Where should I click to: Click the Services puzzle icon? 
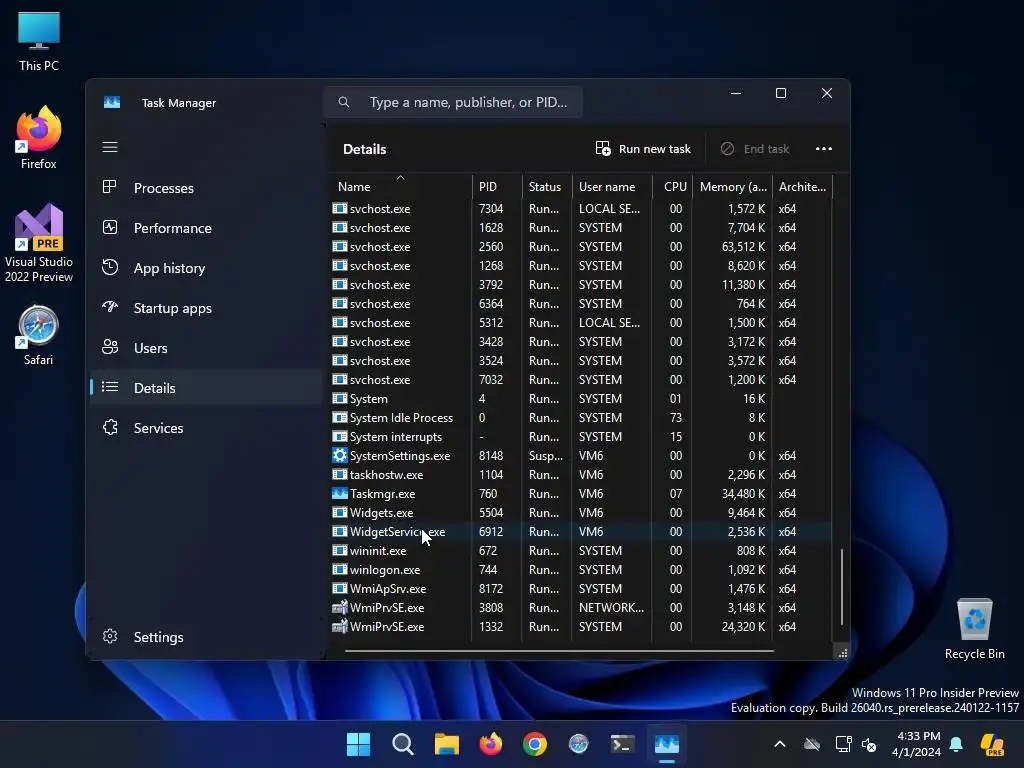click(110, 427)
